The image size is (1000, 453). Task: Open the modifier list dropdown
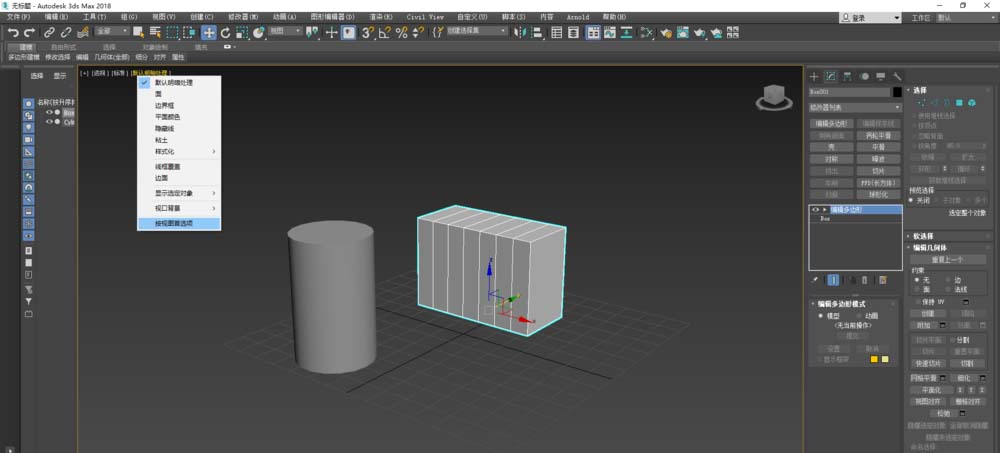pyautogui.click(x=855, y=106)
